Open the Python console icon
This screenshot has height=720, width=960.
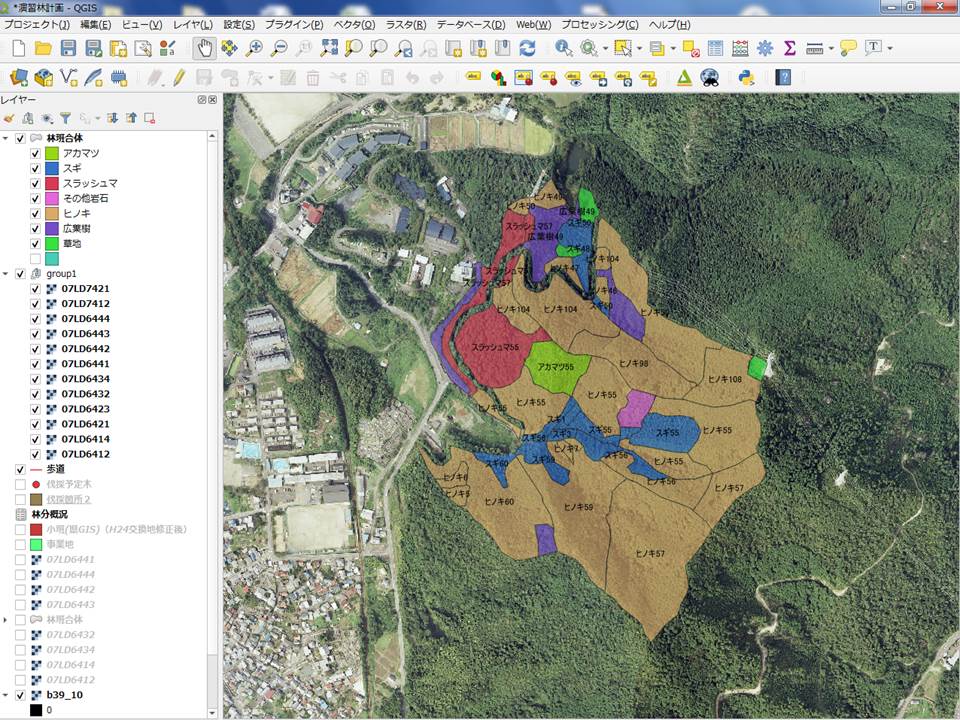(745, 77)
